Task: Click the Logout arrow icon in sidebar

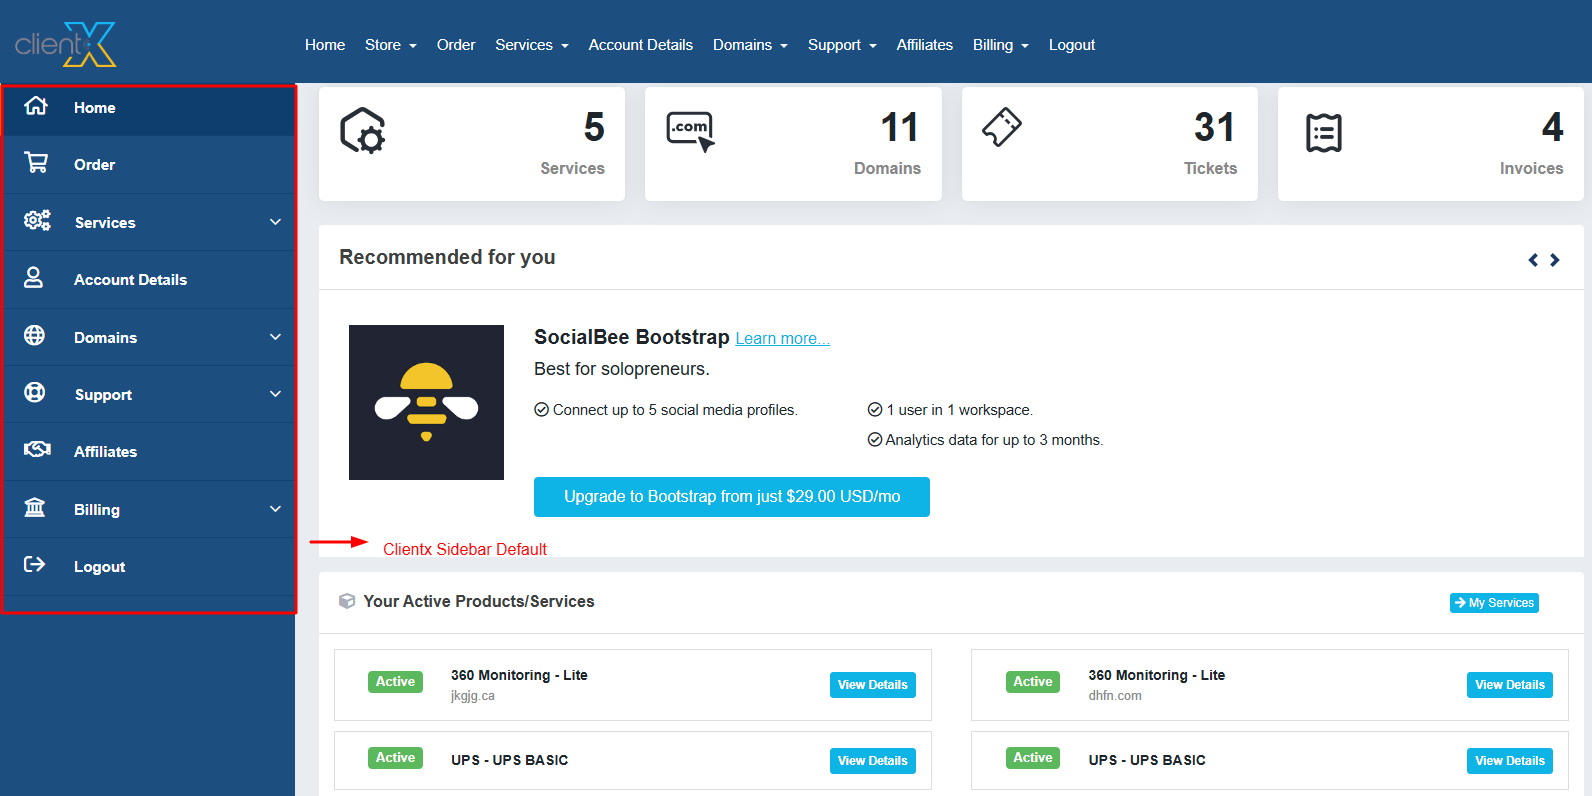Action: tap(35, 565)
